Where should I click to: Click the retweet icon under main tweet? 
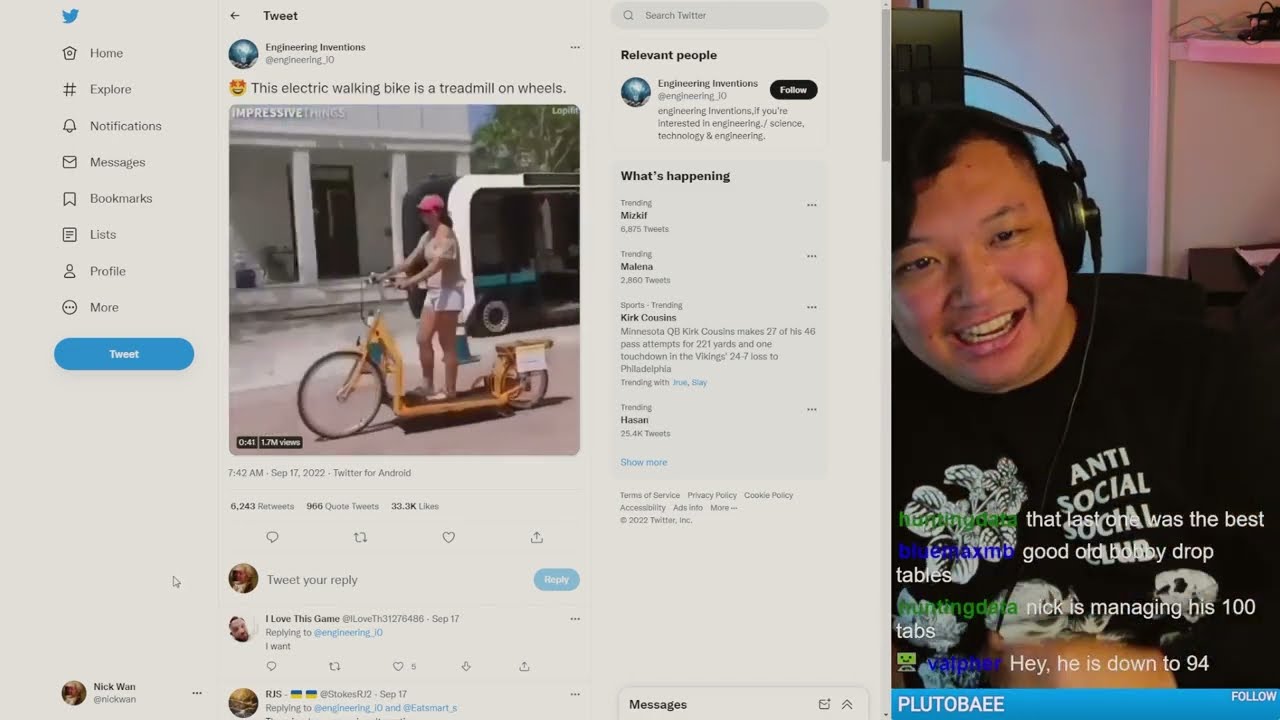pos(360,537)
